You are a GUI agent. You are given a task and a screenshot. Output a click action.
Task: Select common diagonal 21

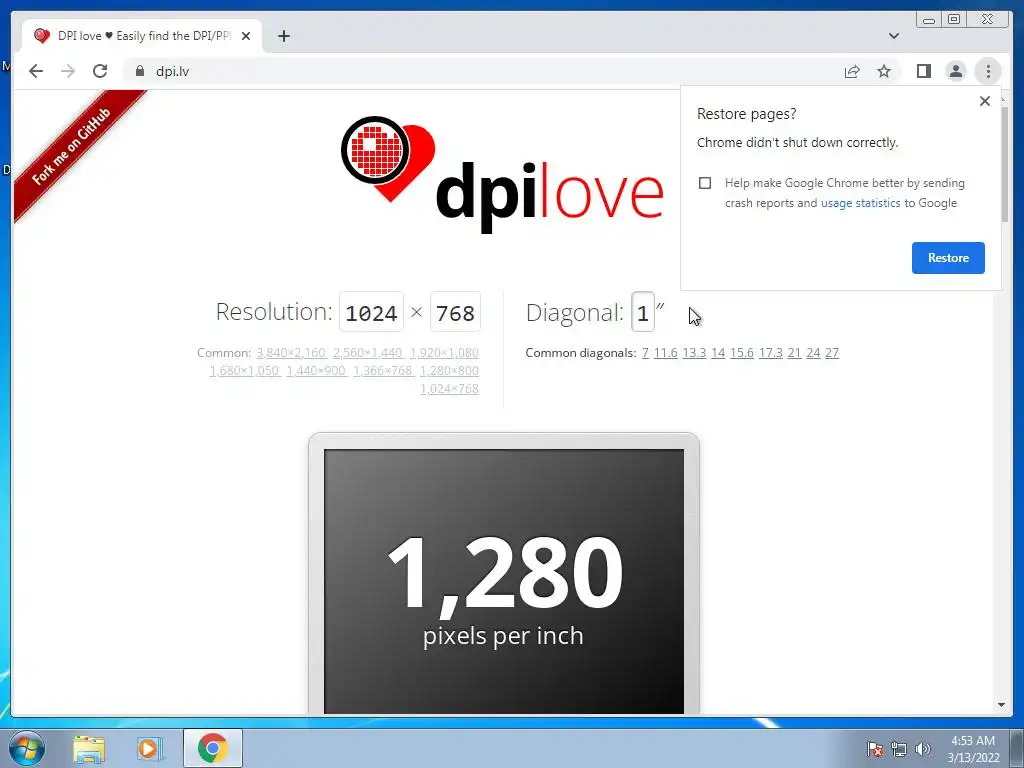pos(794,353)
